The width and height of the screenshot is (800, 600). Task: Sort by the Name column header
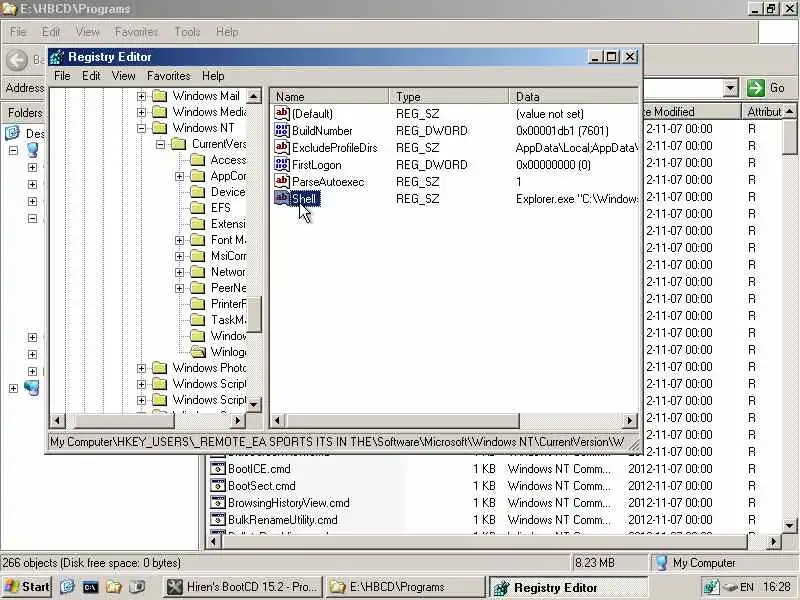330,96
